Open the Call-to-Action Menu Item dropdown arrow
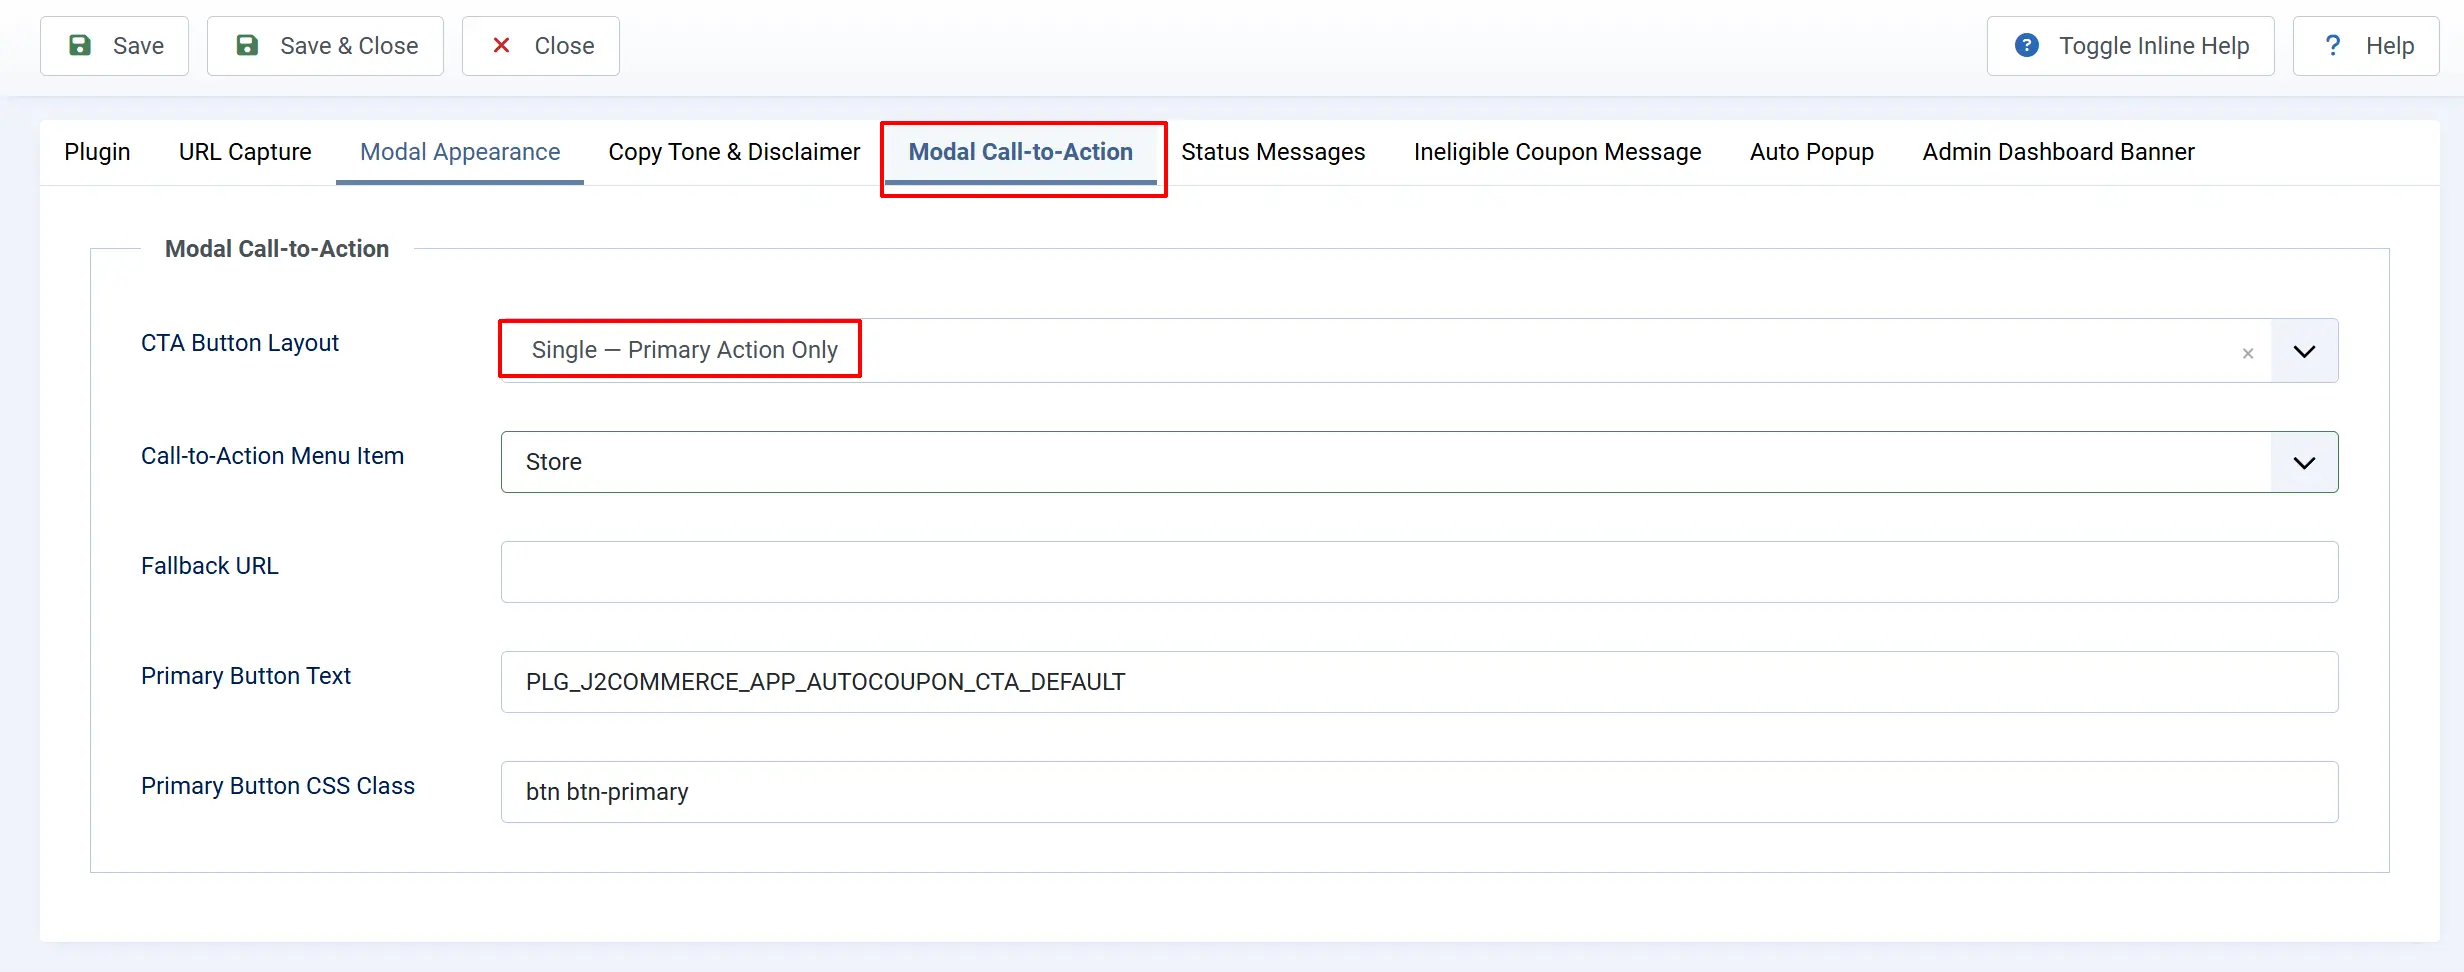 pyautogui.click(x=2304, y=462)
